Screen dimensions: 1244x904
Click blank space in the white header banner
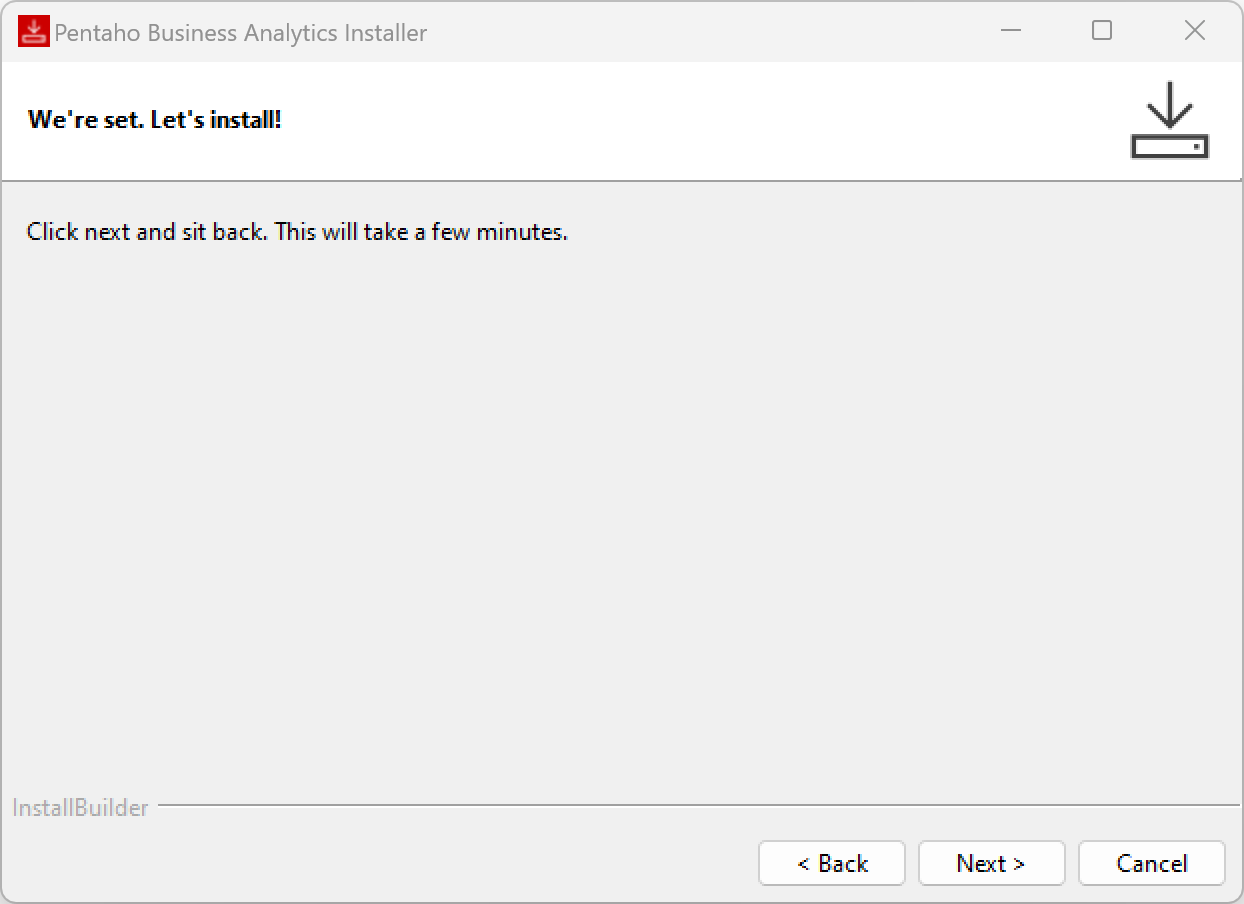coord(700,120)
